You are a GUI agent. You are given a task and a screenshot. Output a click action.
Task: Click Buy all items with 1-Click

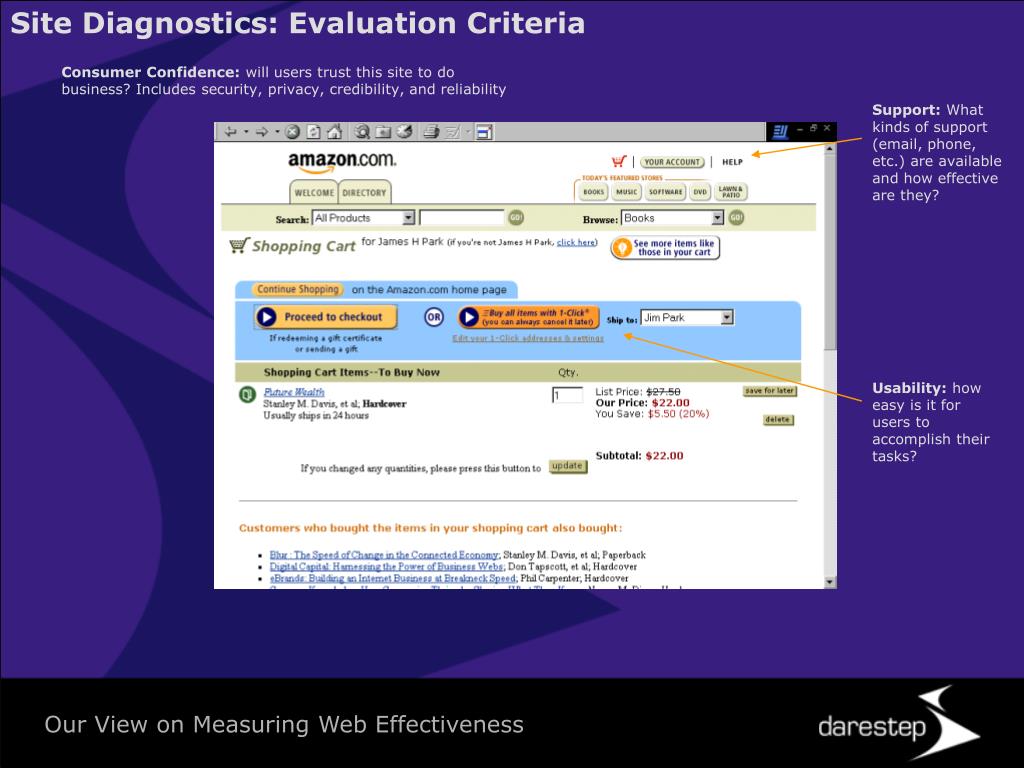528,317
